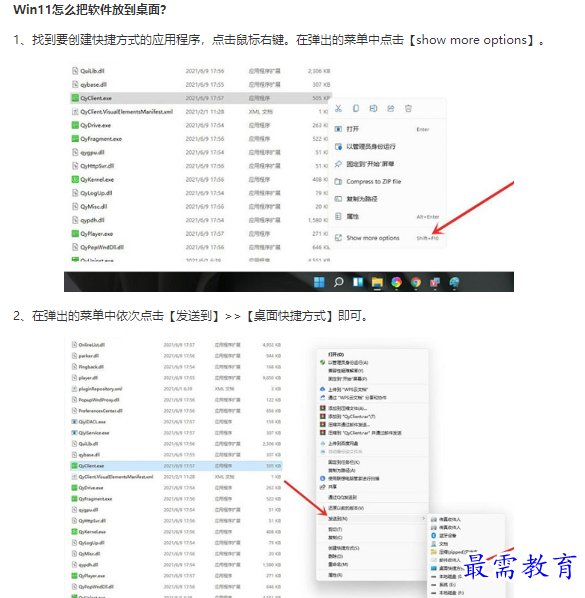Click the pin icon beside 固定到"开始"屏幕 in compact menu

338,164
